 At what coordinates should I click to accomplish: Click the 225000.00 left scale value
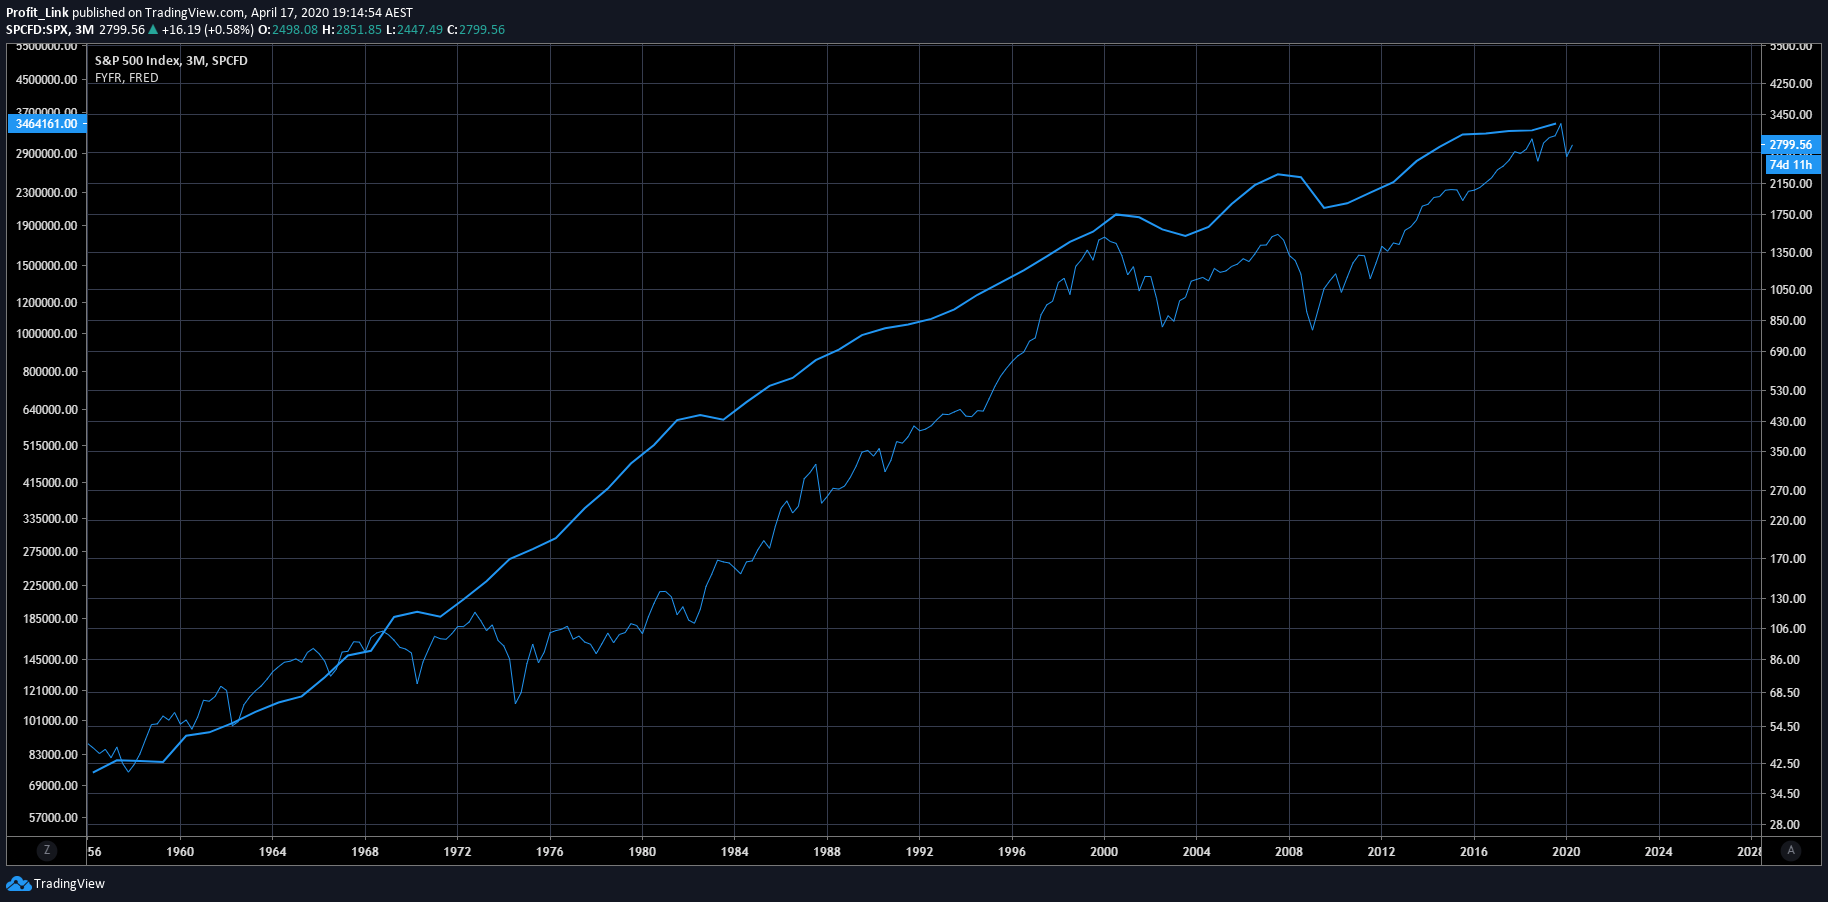[x=50, y=586]
